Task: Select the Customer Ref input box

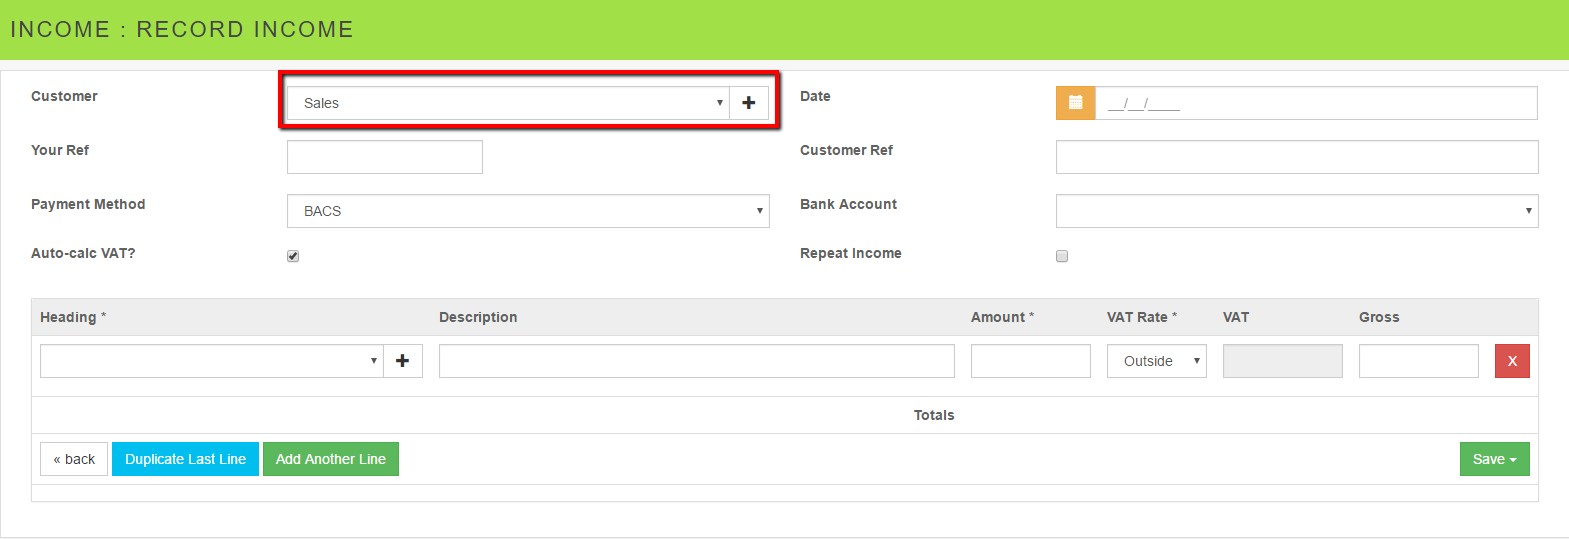Action: [x=1296, y=157]
